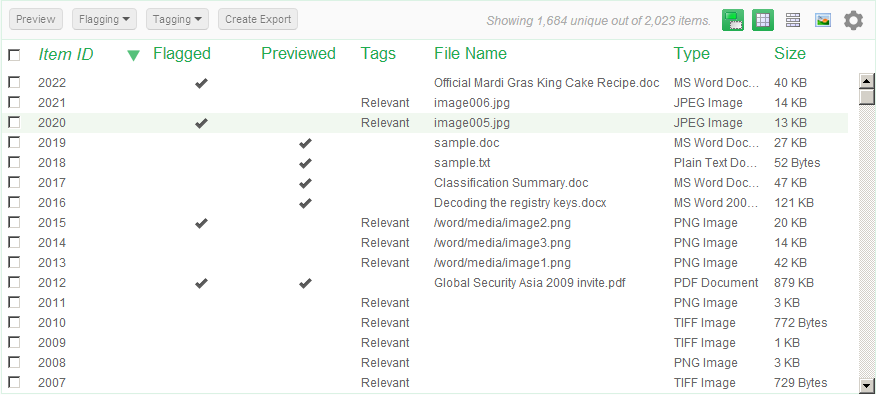Click the Previewed checkmark for sample.doc
This screenshot has height=395, width=876.
click(305, 143)
